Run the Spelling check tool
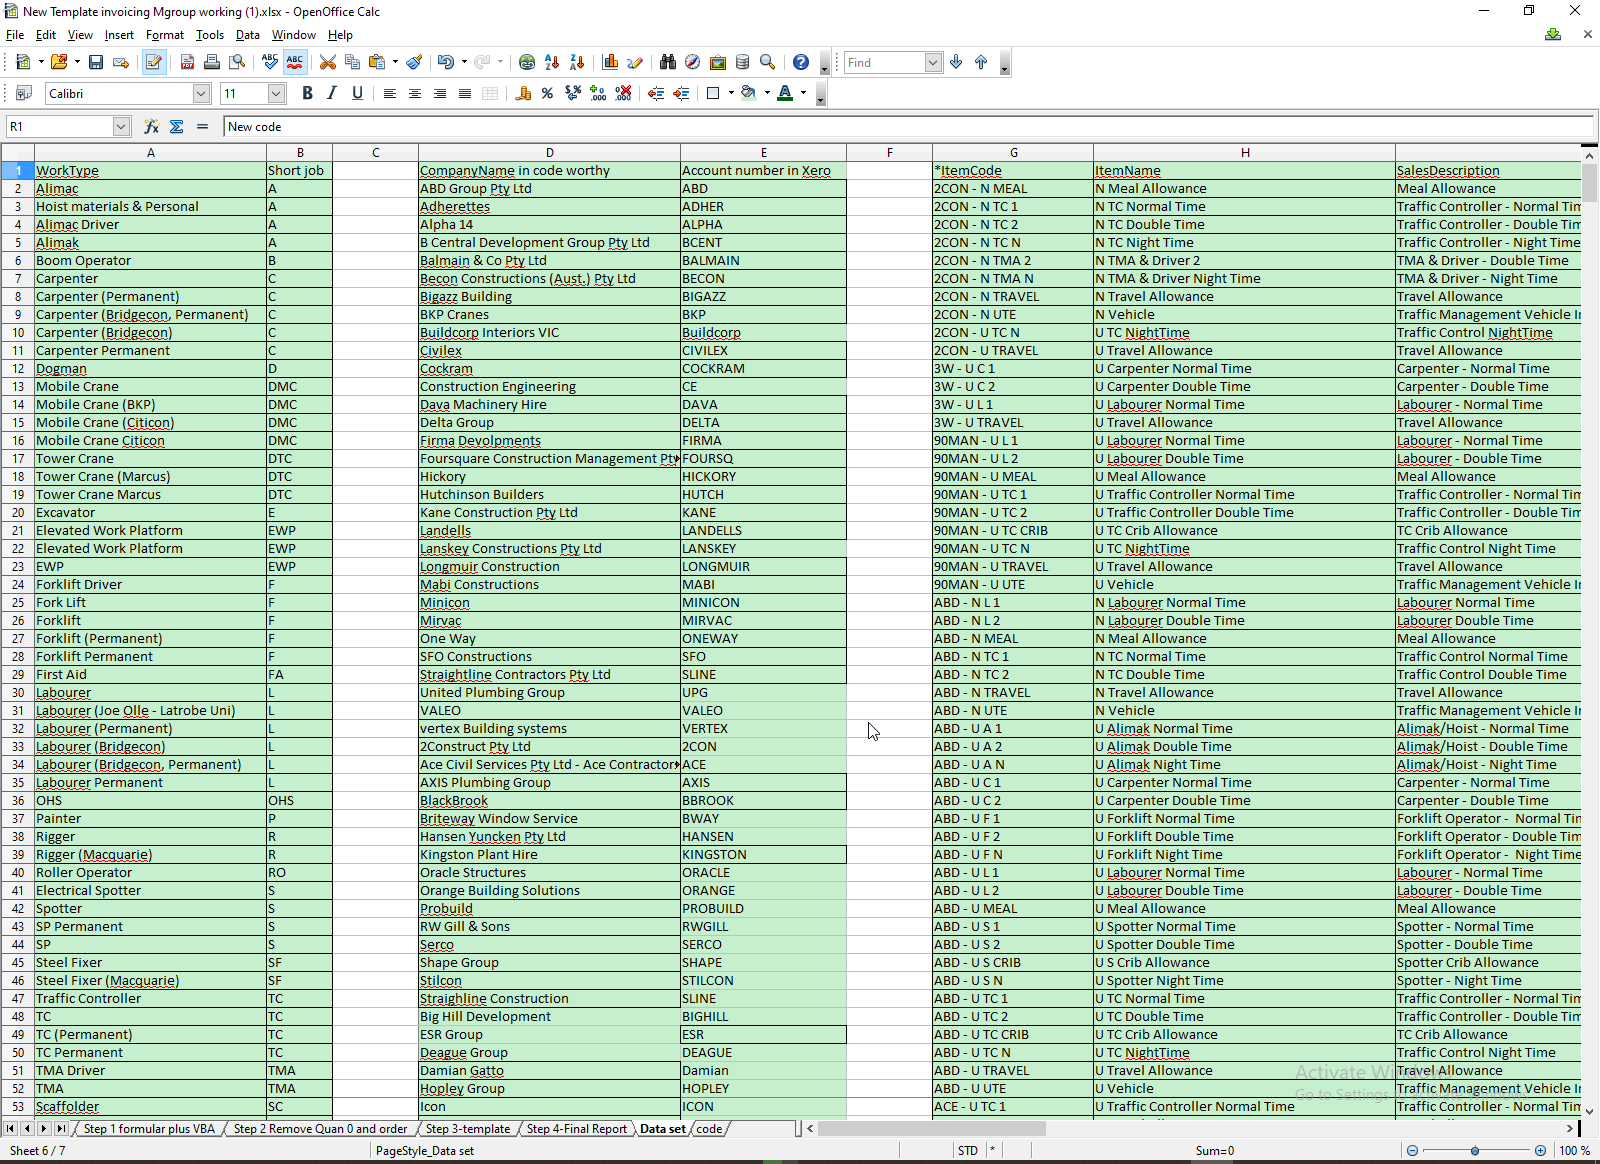Image resolution: width=1600 pixels, height=1164 pixels. coord(270,62)
